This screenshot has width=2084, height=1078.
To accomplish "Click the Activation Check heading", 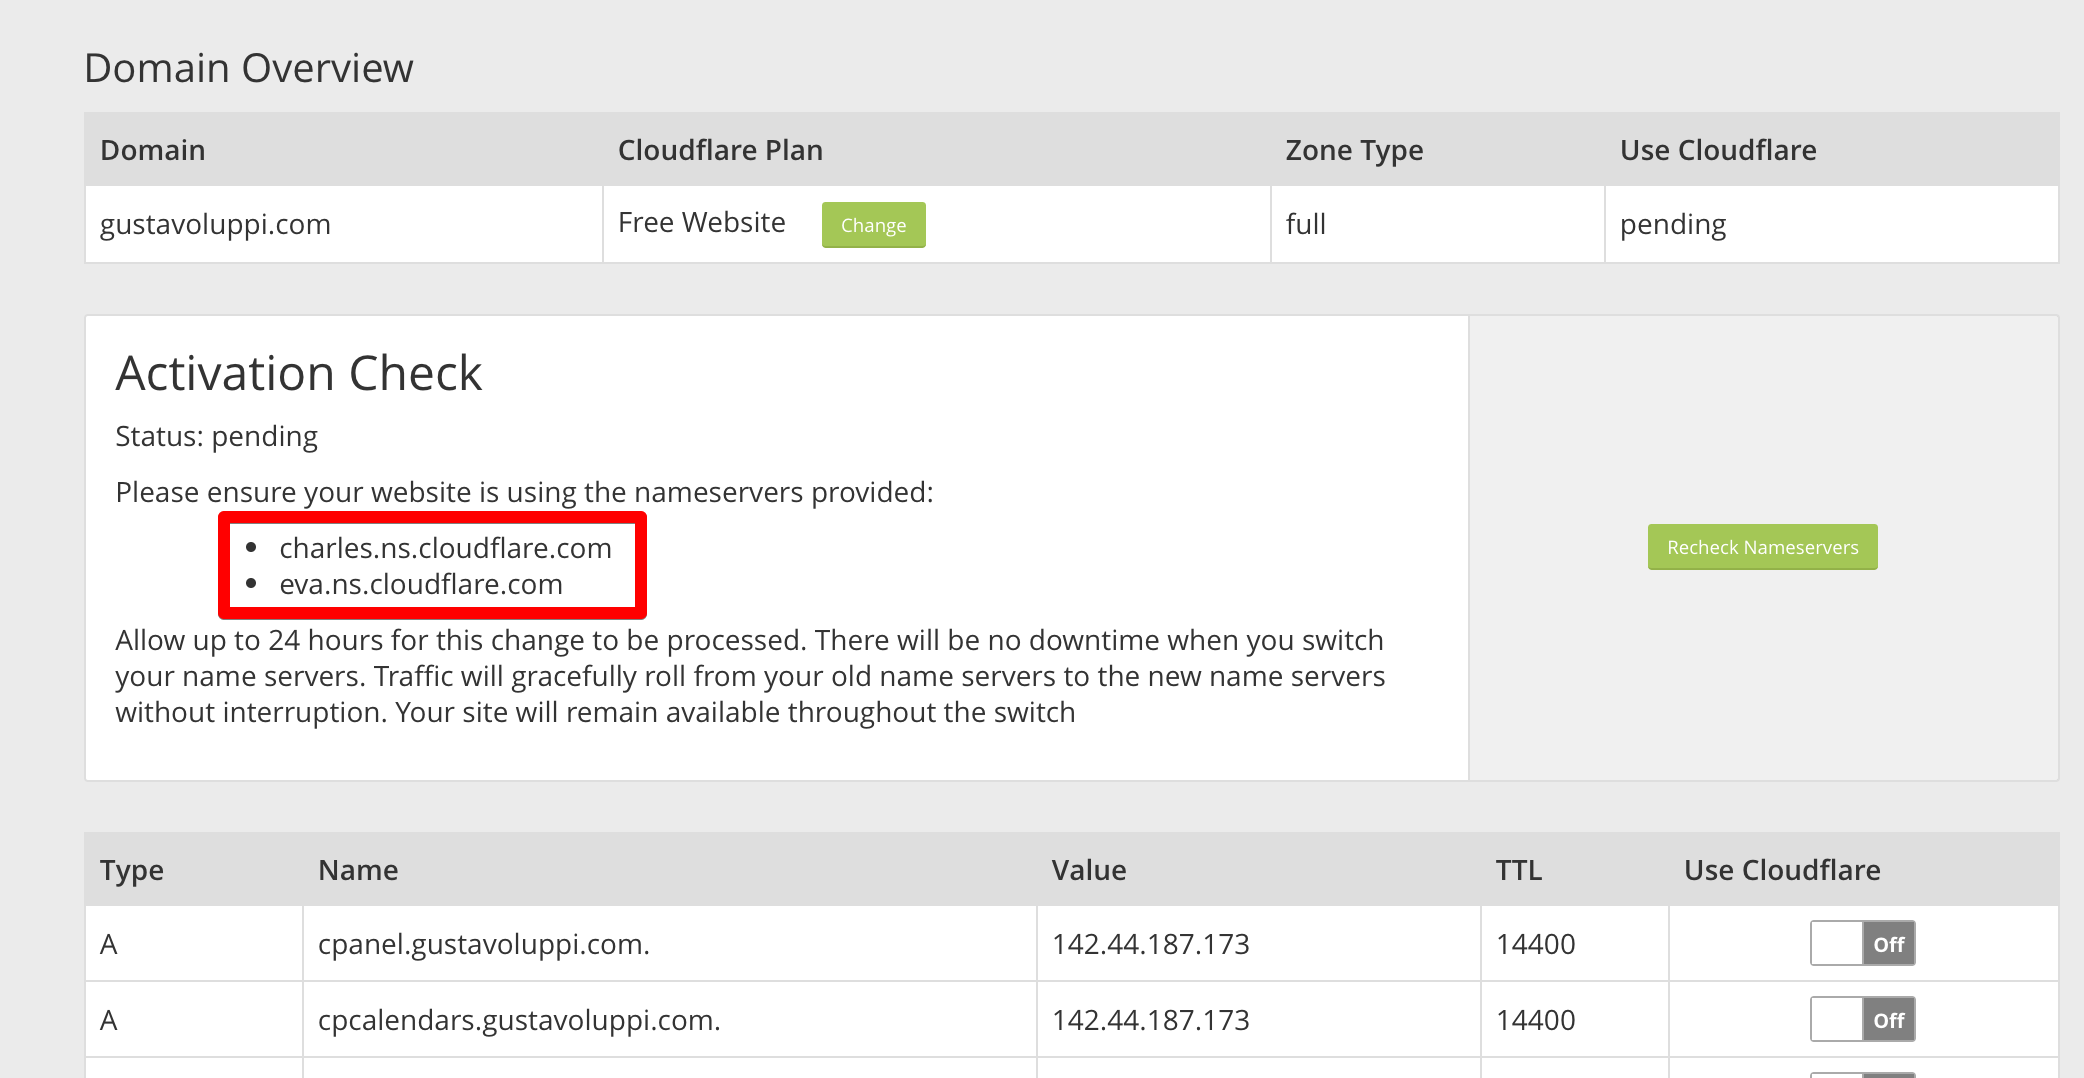I will (x=298, y=373).
